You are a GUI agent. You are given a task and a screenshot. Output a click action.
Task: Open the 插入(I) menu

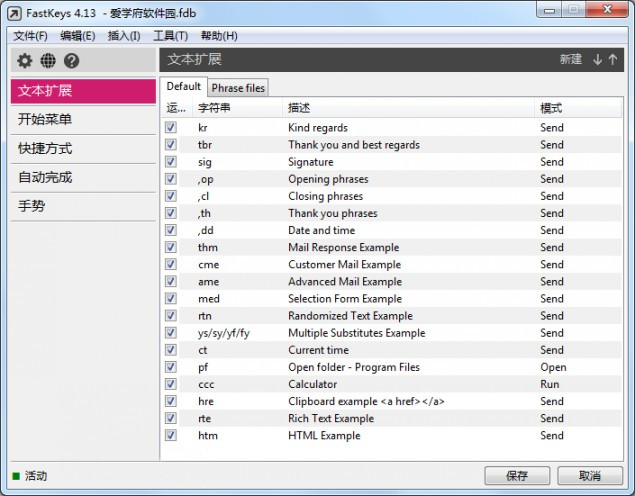(124, 36)
